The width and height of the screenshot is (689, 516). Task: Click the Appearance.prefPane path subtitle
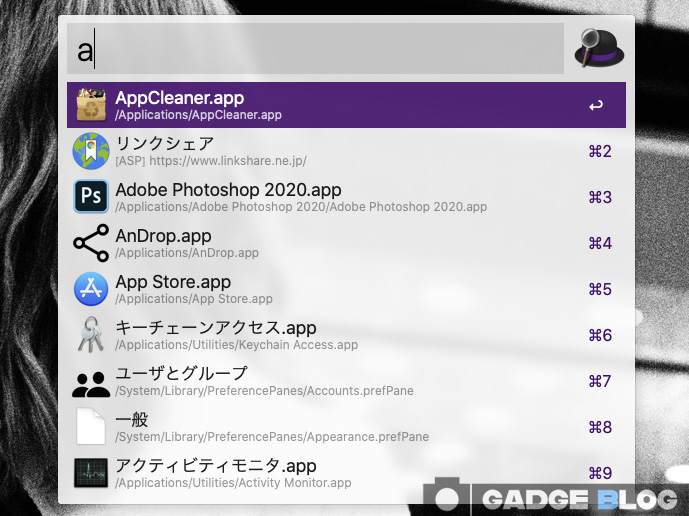[272, 437]
